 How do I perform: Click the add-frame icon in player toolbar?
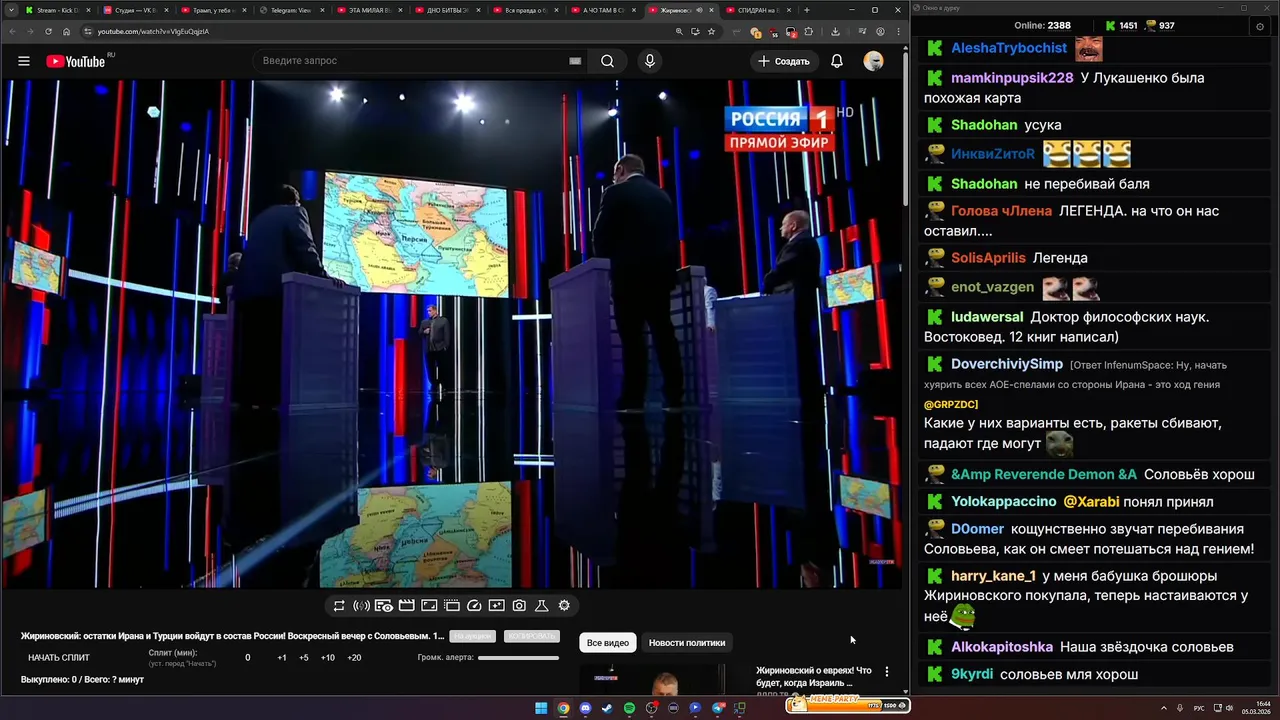pos(497,606)
